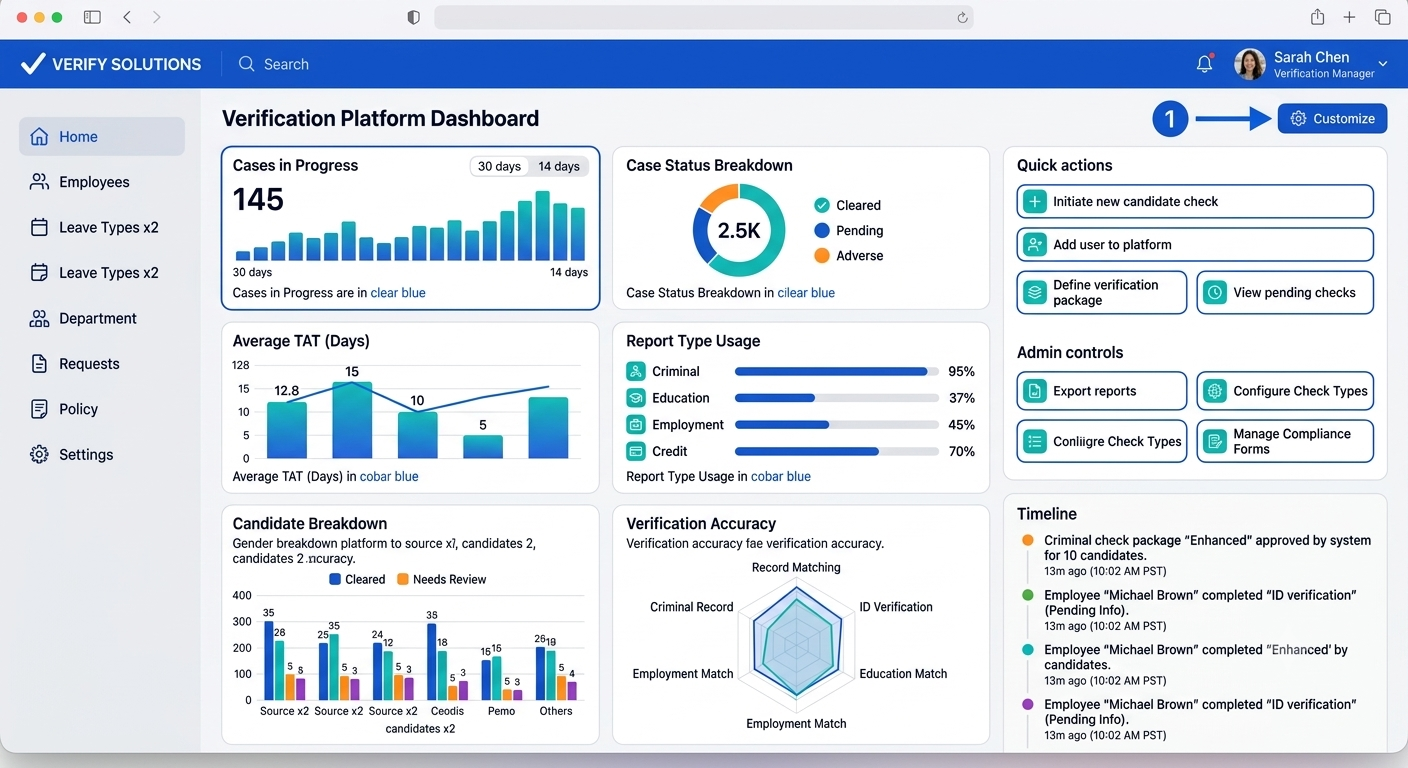
Task: Click the Export reports button
Action: coord(1102,391)
